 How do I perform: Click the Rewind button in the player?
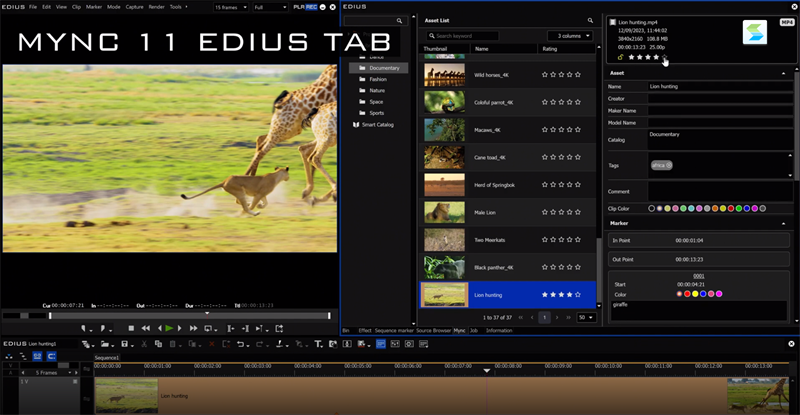pyautogui.click(x=145, y=329)
